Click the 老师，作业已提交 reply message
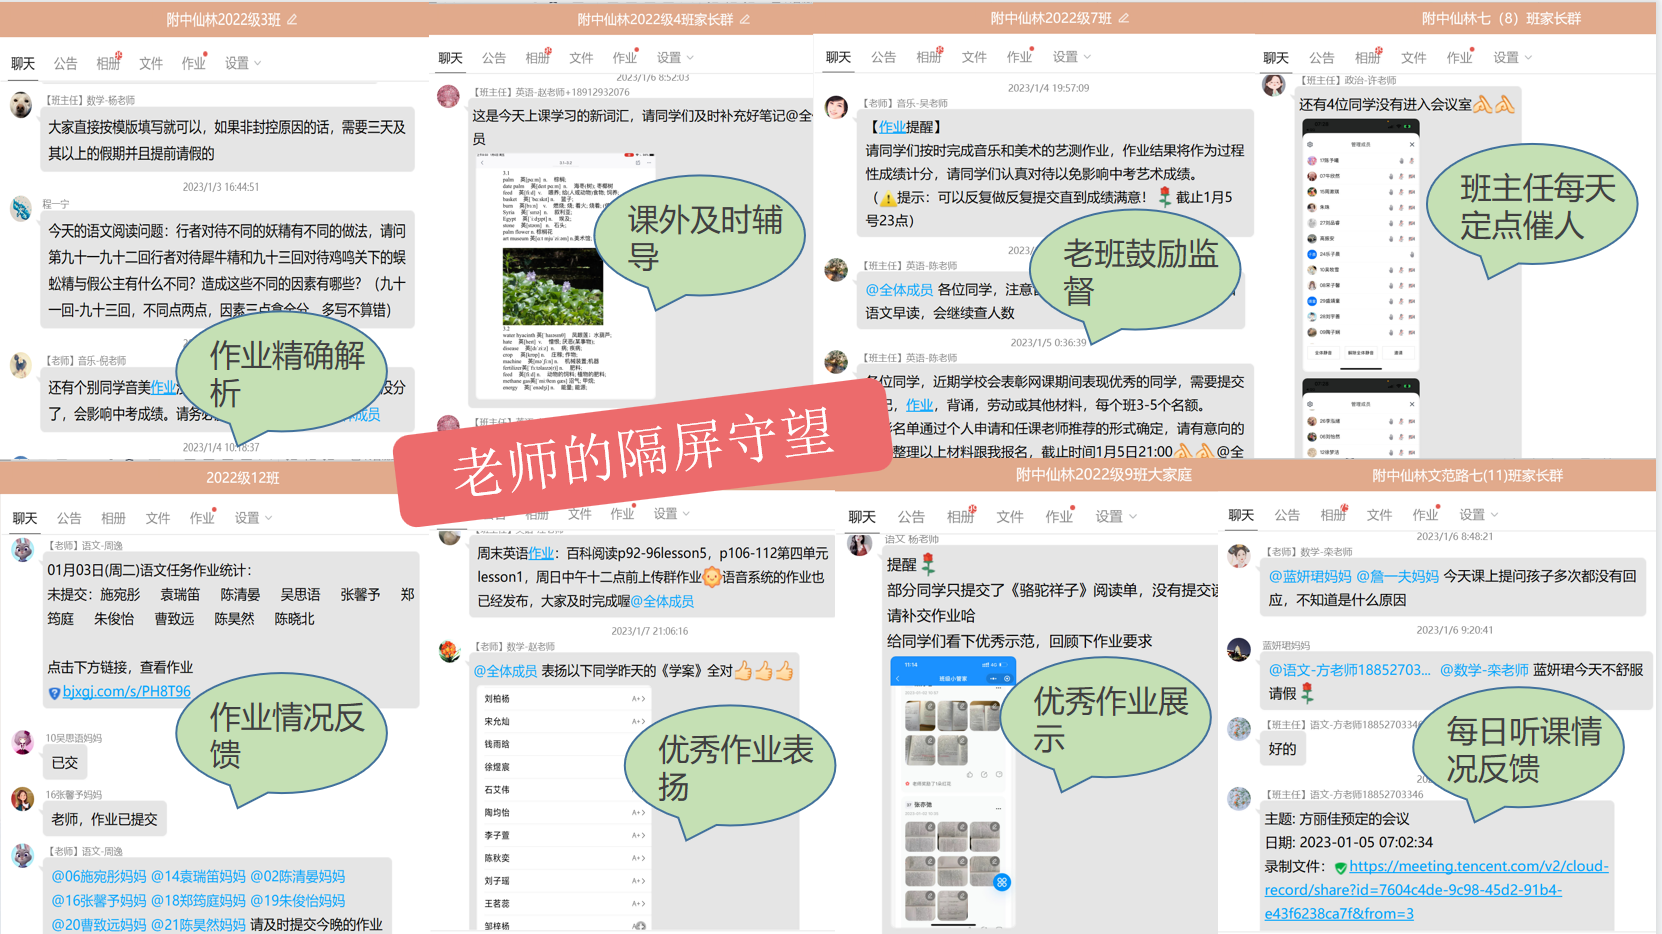The height and width of the screenshot is (934, 1662). click(x=104, y=819)
